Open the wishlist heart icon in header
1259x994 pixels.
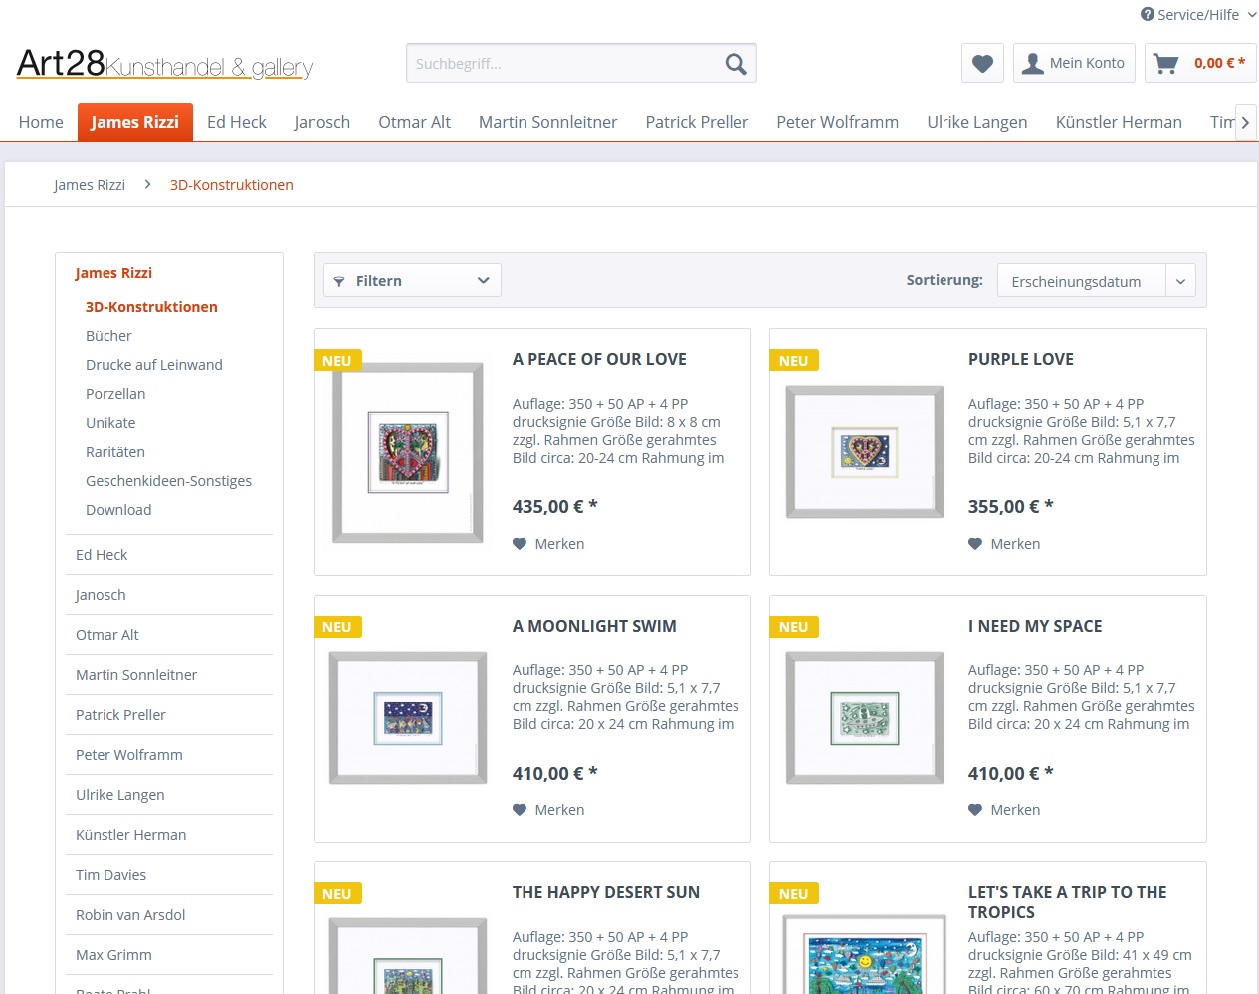click(982, 63)
